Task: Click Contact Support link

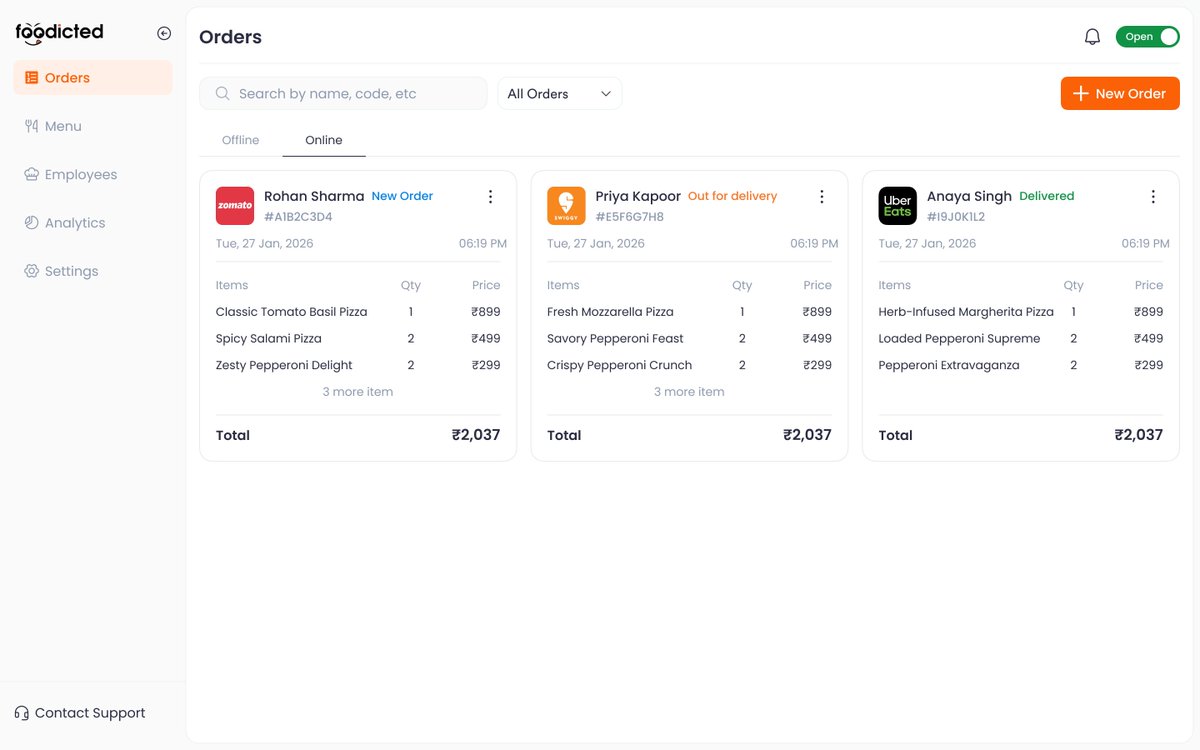Action: click(x=80, y=713)
